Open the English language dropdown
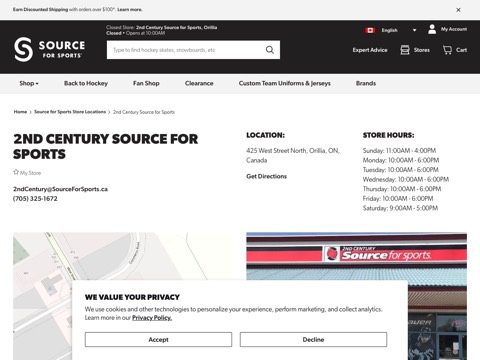Image resolution: width=480 pixels, height=360 pixels. pyautogui.click(x=399, y=30)
